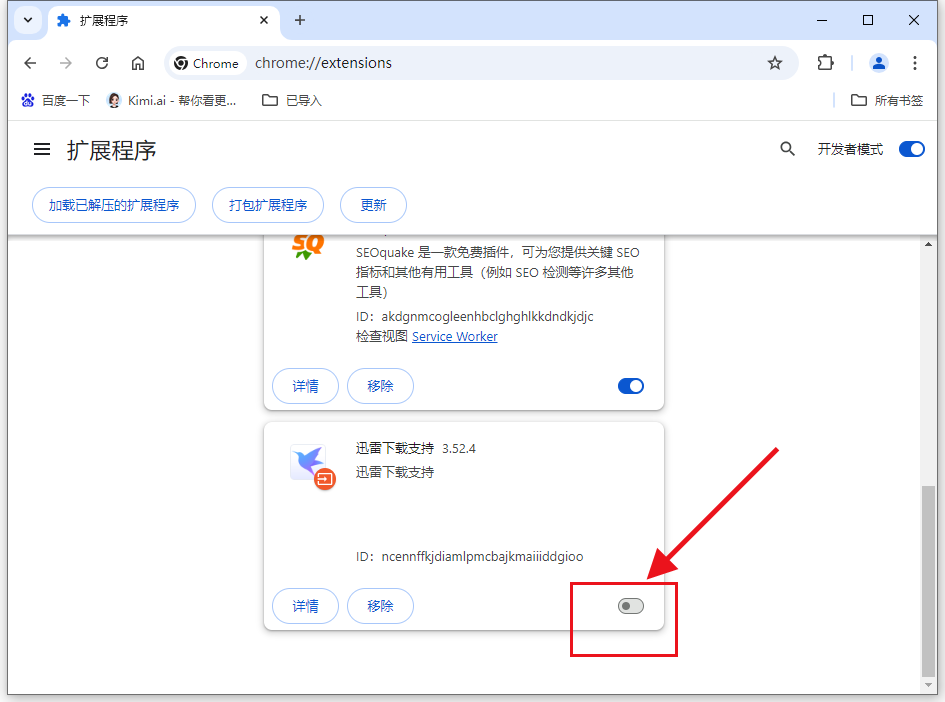Click scrollbar down arrow

click(x=928, y=685)
